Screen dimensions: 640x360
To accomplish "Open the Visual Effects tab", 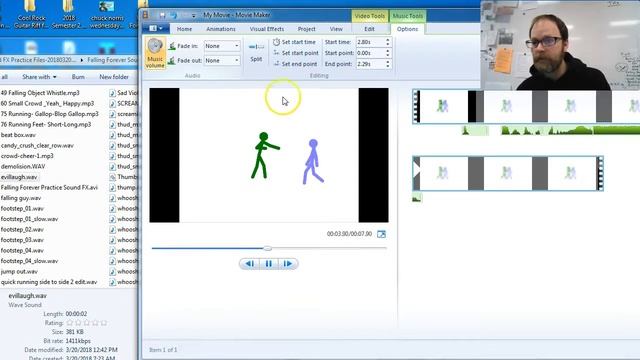I will tap(267, 29).
